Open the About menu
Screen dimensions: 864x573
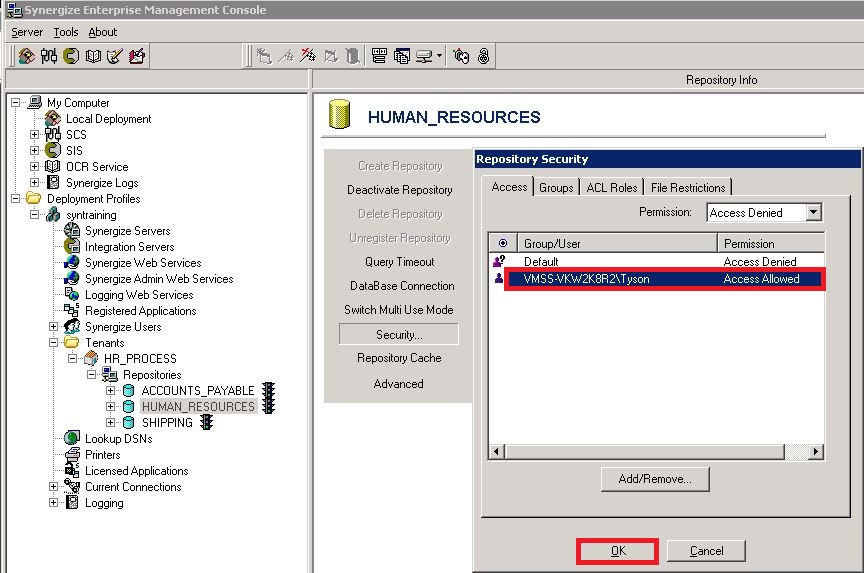[x=102, y=32]
